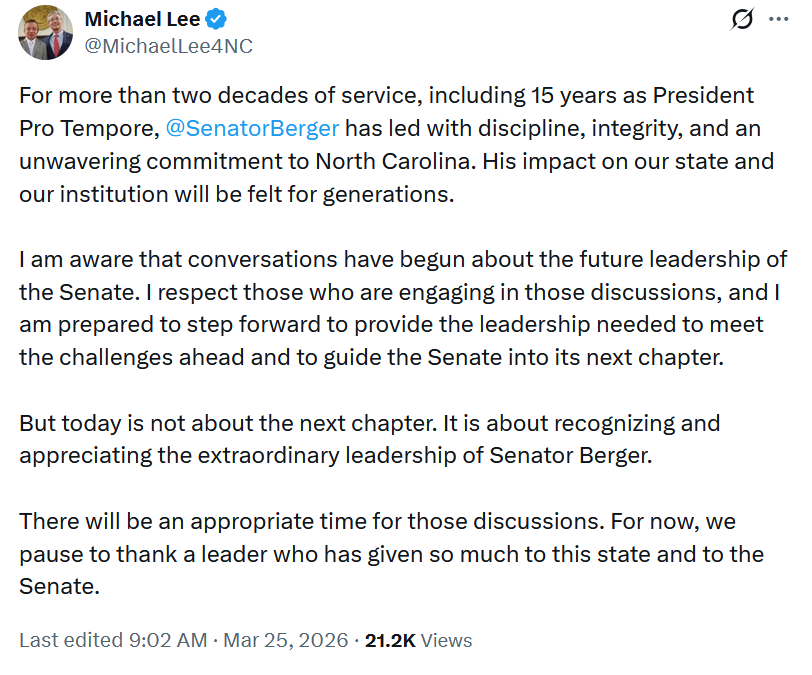Click paragraph starting 'There will be an appropriate'

click(392, 554)
